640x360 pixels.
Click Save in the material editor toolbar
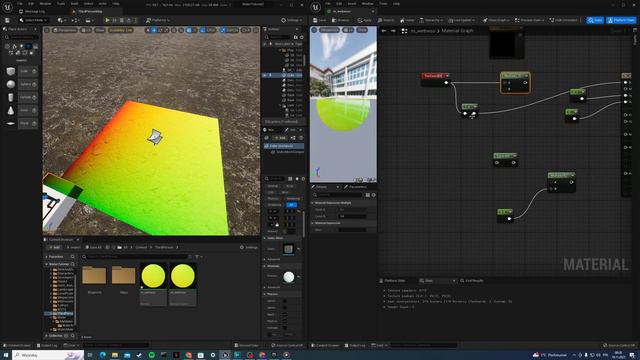(x=320, y=20)
